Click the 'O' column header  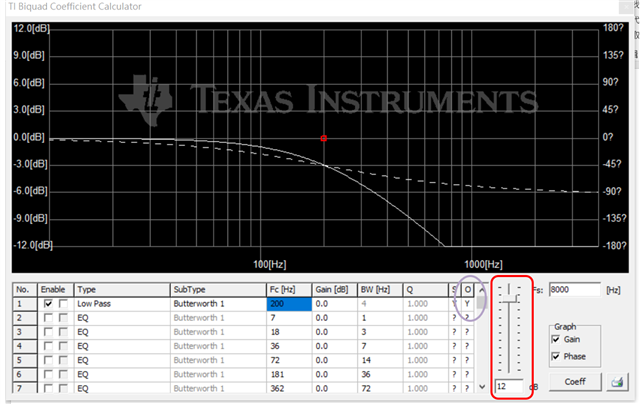tap(468, 290)
